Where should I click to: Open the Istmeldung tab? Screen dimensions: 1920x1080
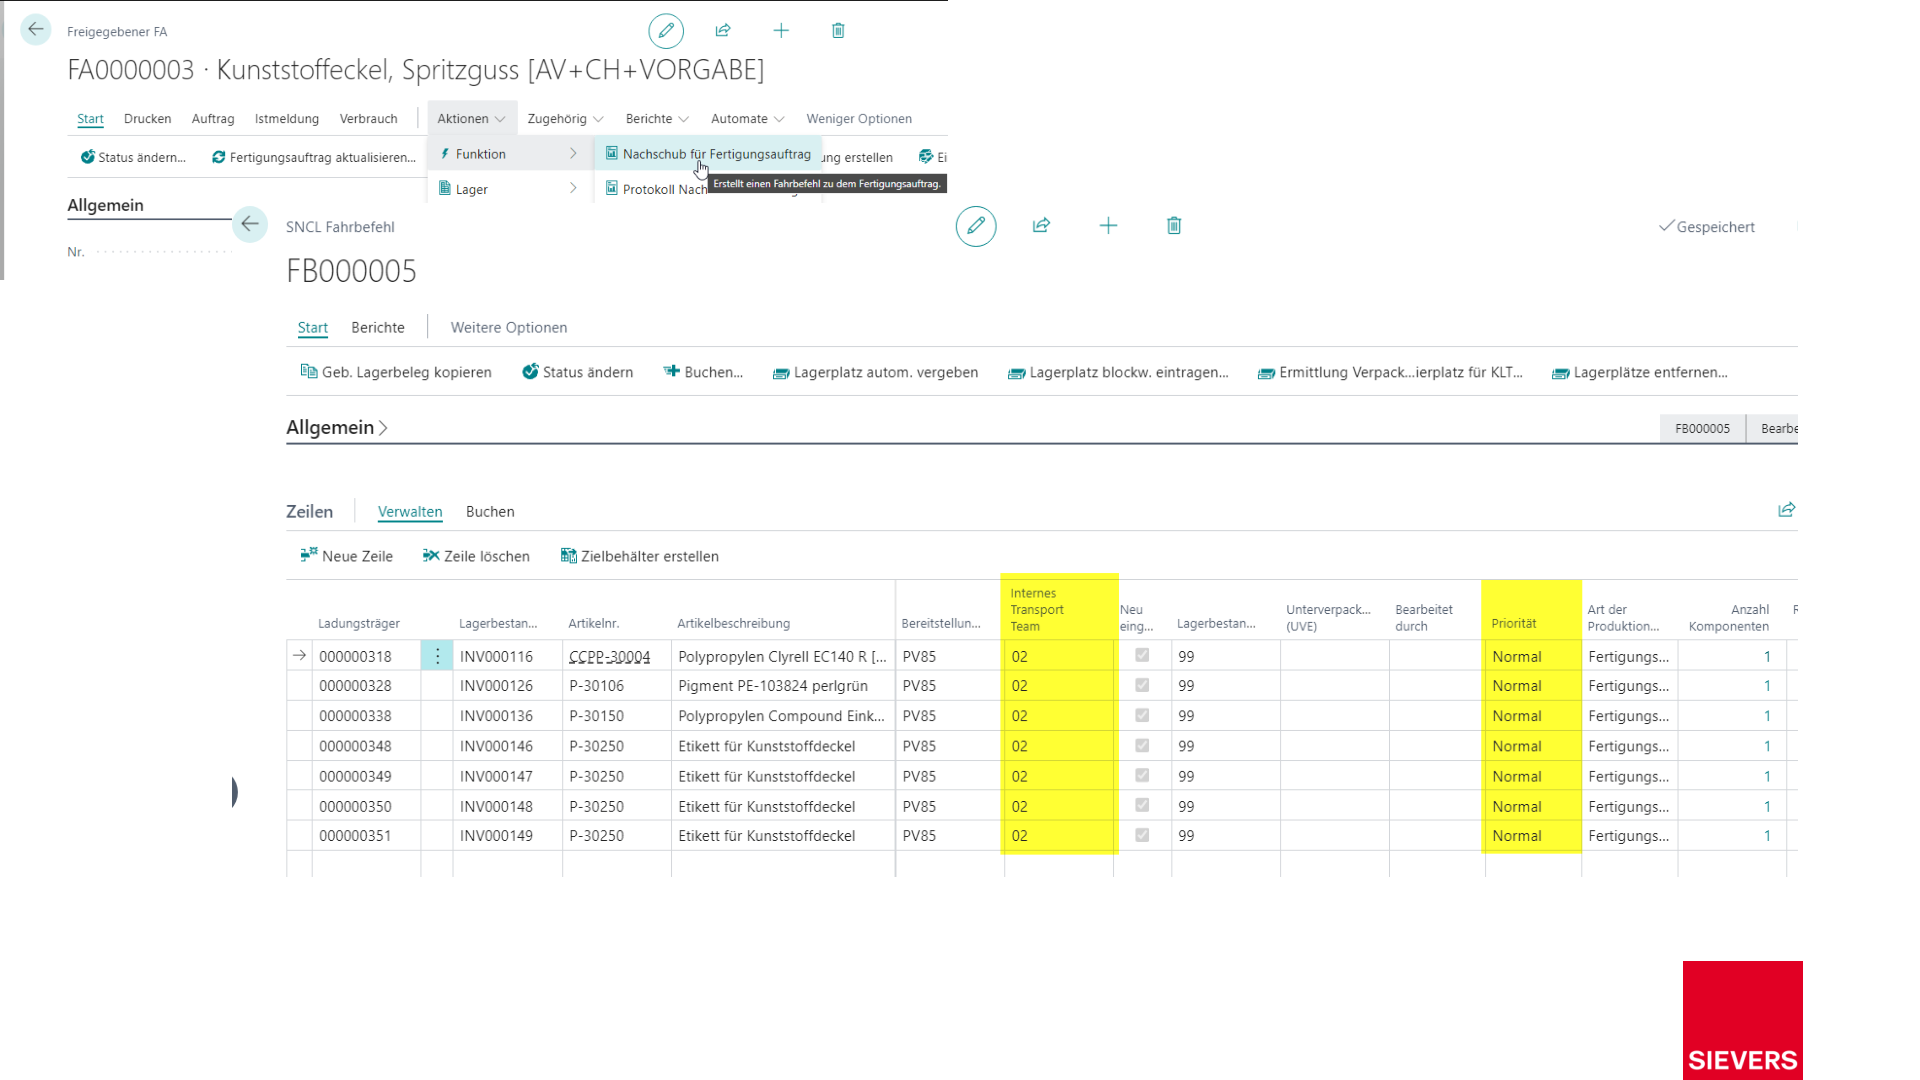point(287,118)
